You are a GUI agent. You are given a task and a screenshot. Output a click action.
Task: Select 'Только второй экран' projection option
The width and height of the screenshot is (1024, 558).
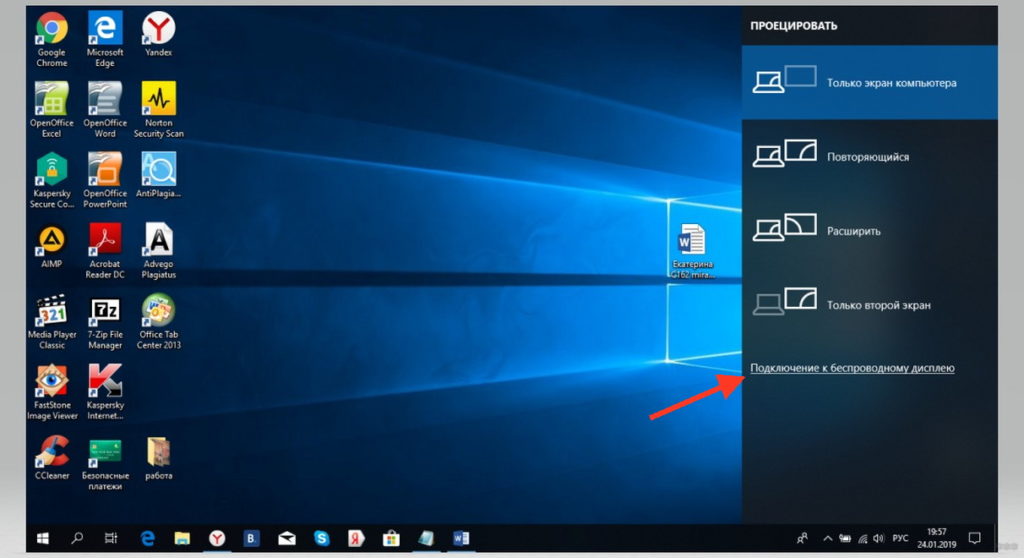(x=869, y=304)
